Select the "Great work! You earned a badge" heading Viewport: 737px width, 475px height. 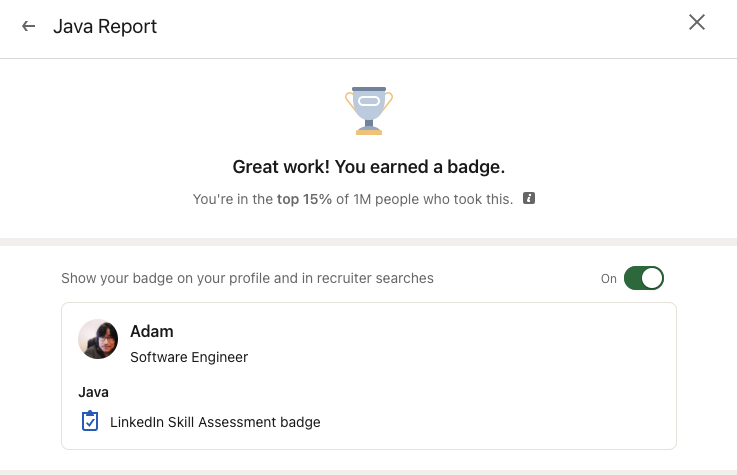(368, 166)
